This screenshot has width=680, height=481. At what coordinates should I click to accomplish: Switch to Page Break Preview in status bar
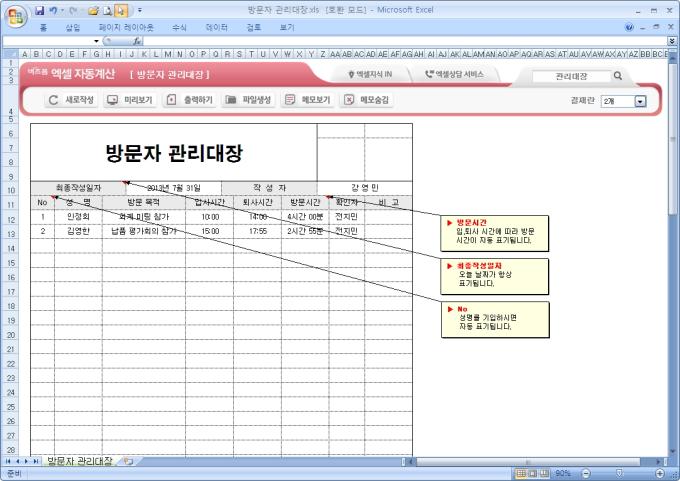pyautogui.click(x=545, y=473)
